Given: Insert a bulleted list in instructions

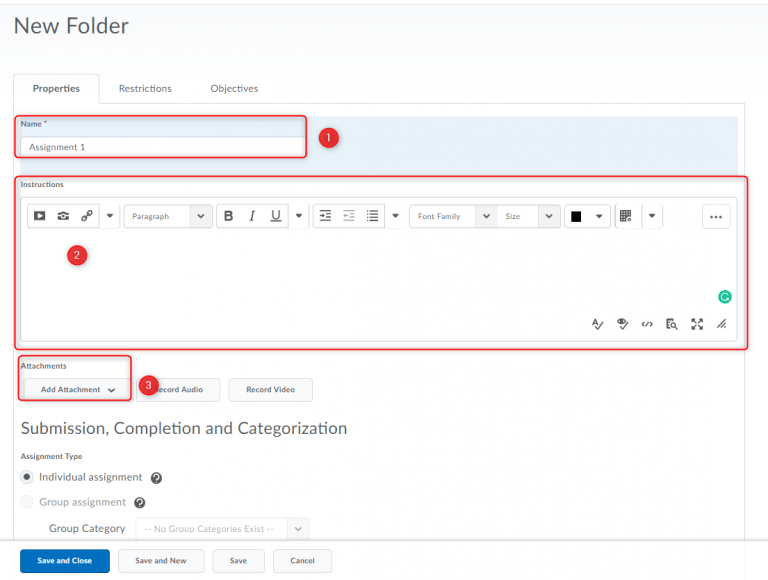Looking at the screenshot, I should [x=373, y=216].
